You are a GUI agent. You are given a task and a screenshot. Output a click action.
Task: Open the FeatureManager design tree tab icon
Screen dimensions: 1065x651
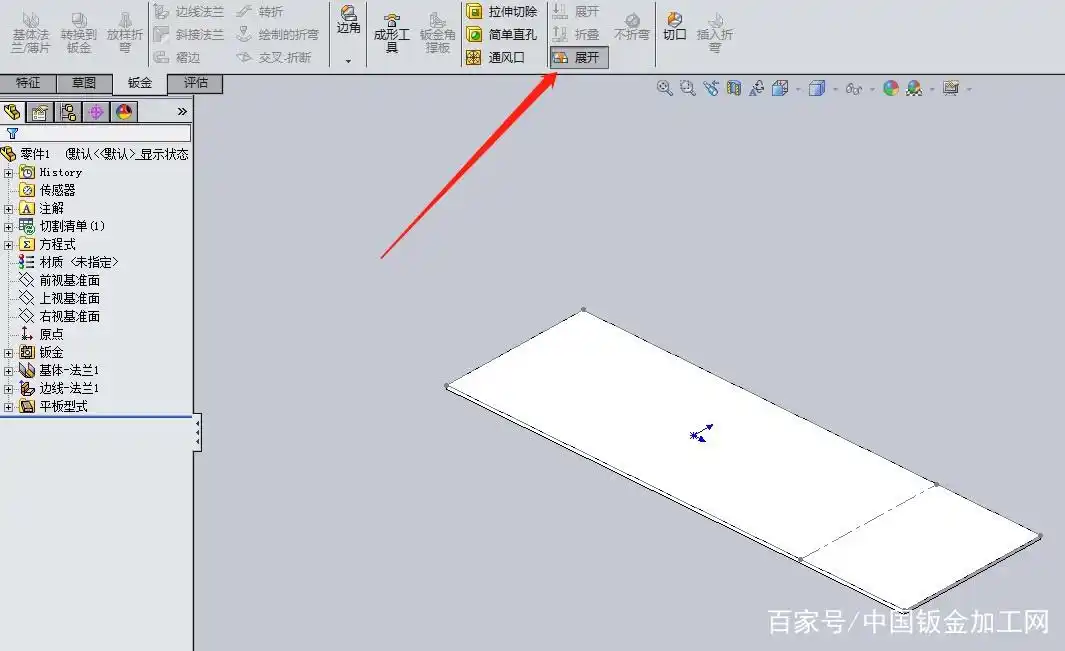(x=12, y=112)
